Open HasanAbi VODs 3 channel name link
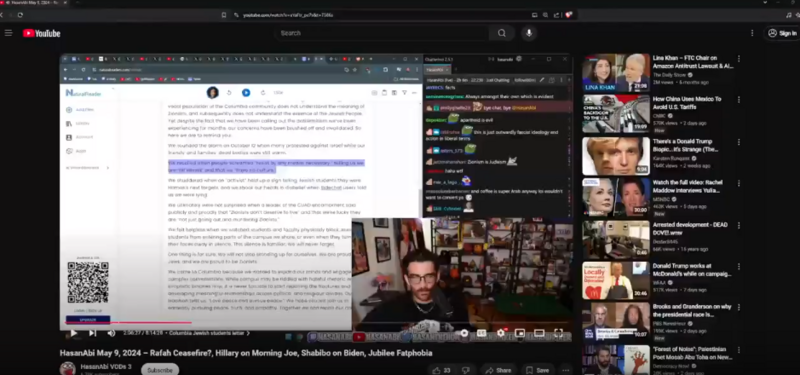This screenshot has height=375, width=800. [x=106, y=366]
